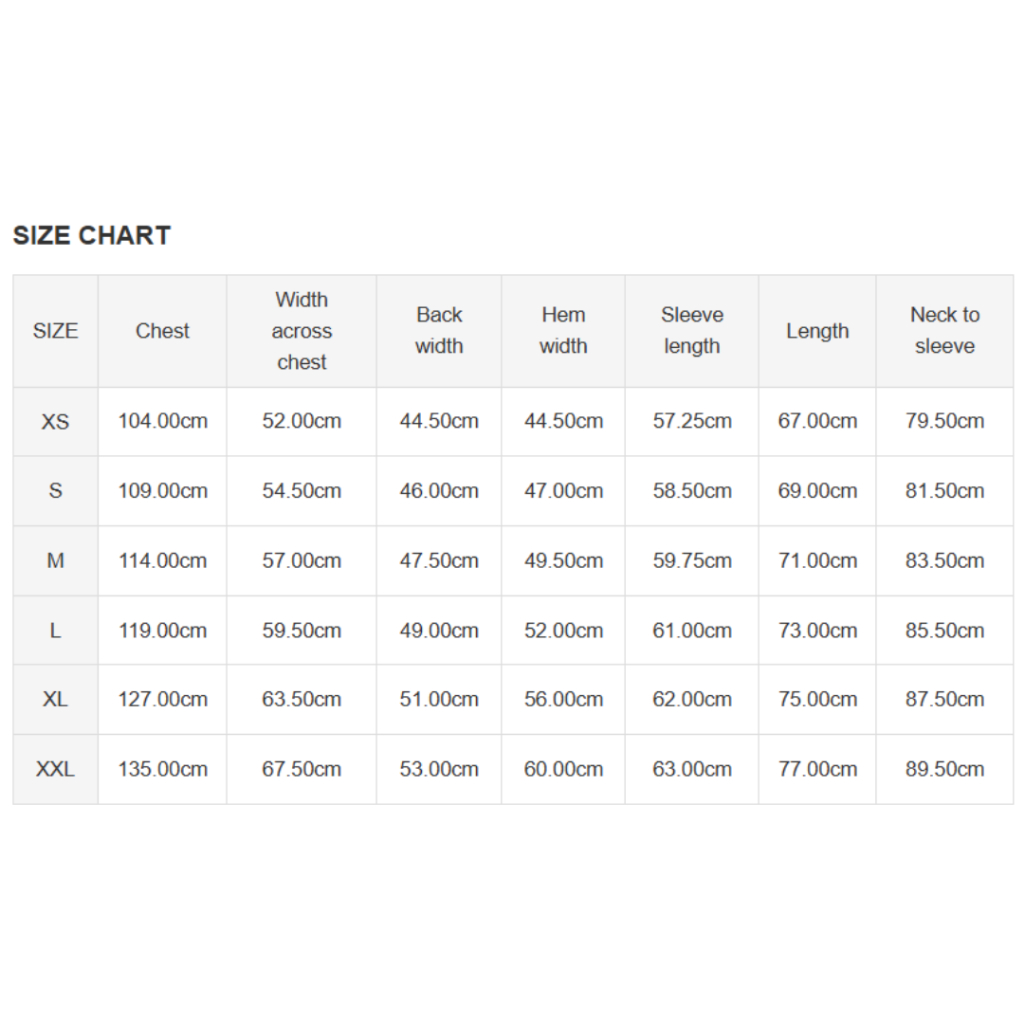1024x1024 pixels.
Task: Select the Chest column header
Action: (x=162, y=331)
